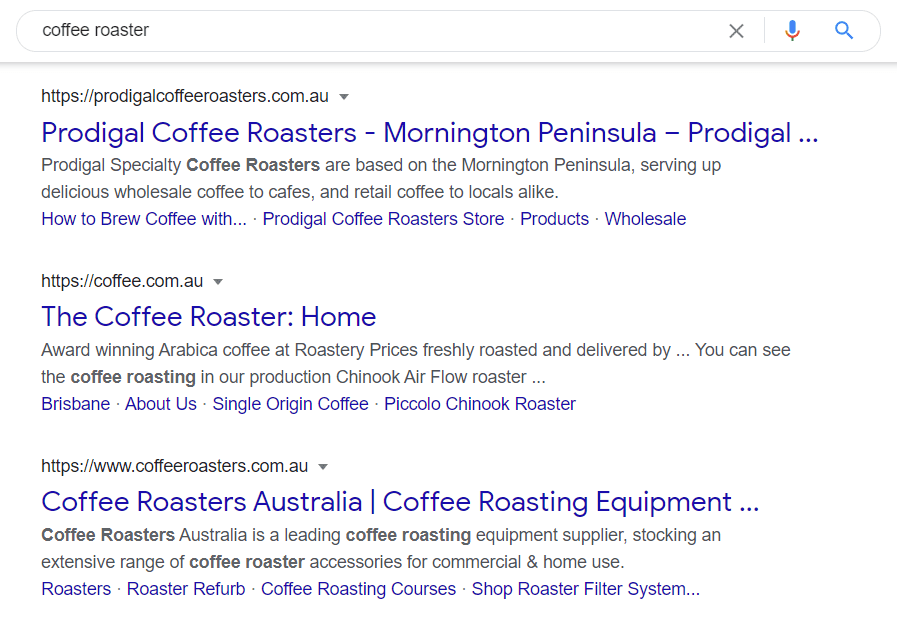Go to the Prodigal Coffee Roasters Store sitelink
The height and width of the screenshot is (625, 897).
[x=383, y=219]
